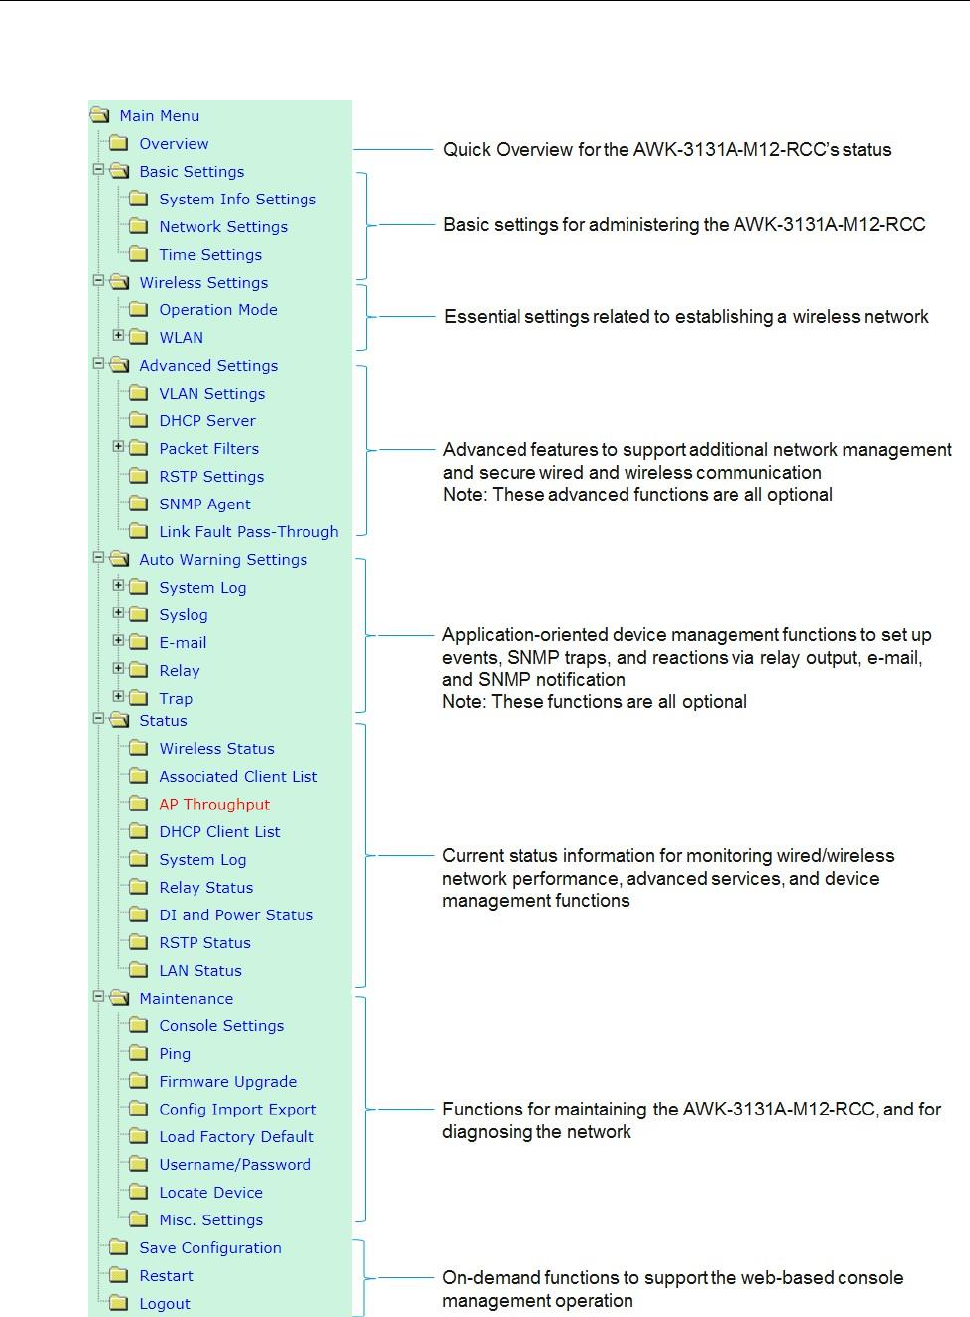Collapse the Advanced Settings tree node
970x1317 pixels.
coord(98,364)
